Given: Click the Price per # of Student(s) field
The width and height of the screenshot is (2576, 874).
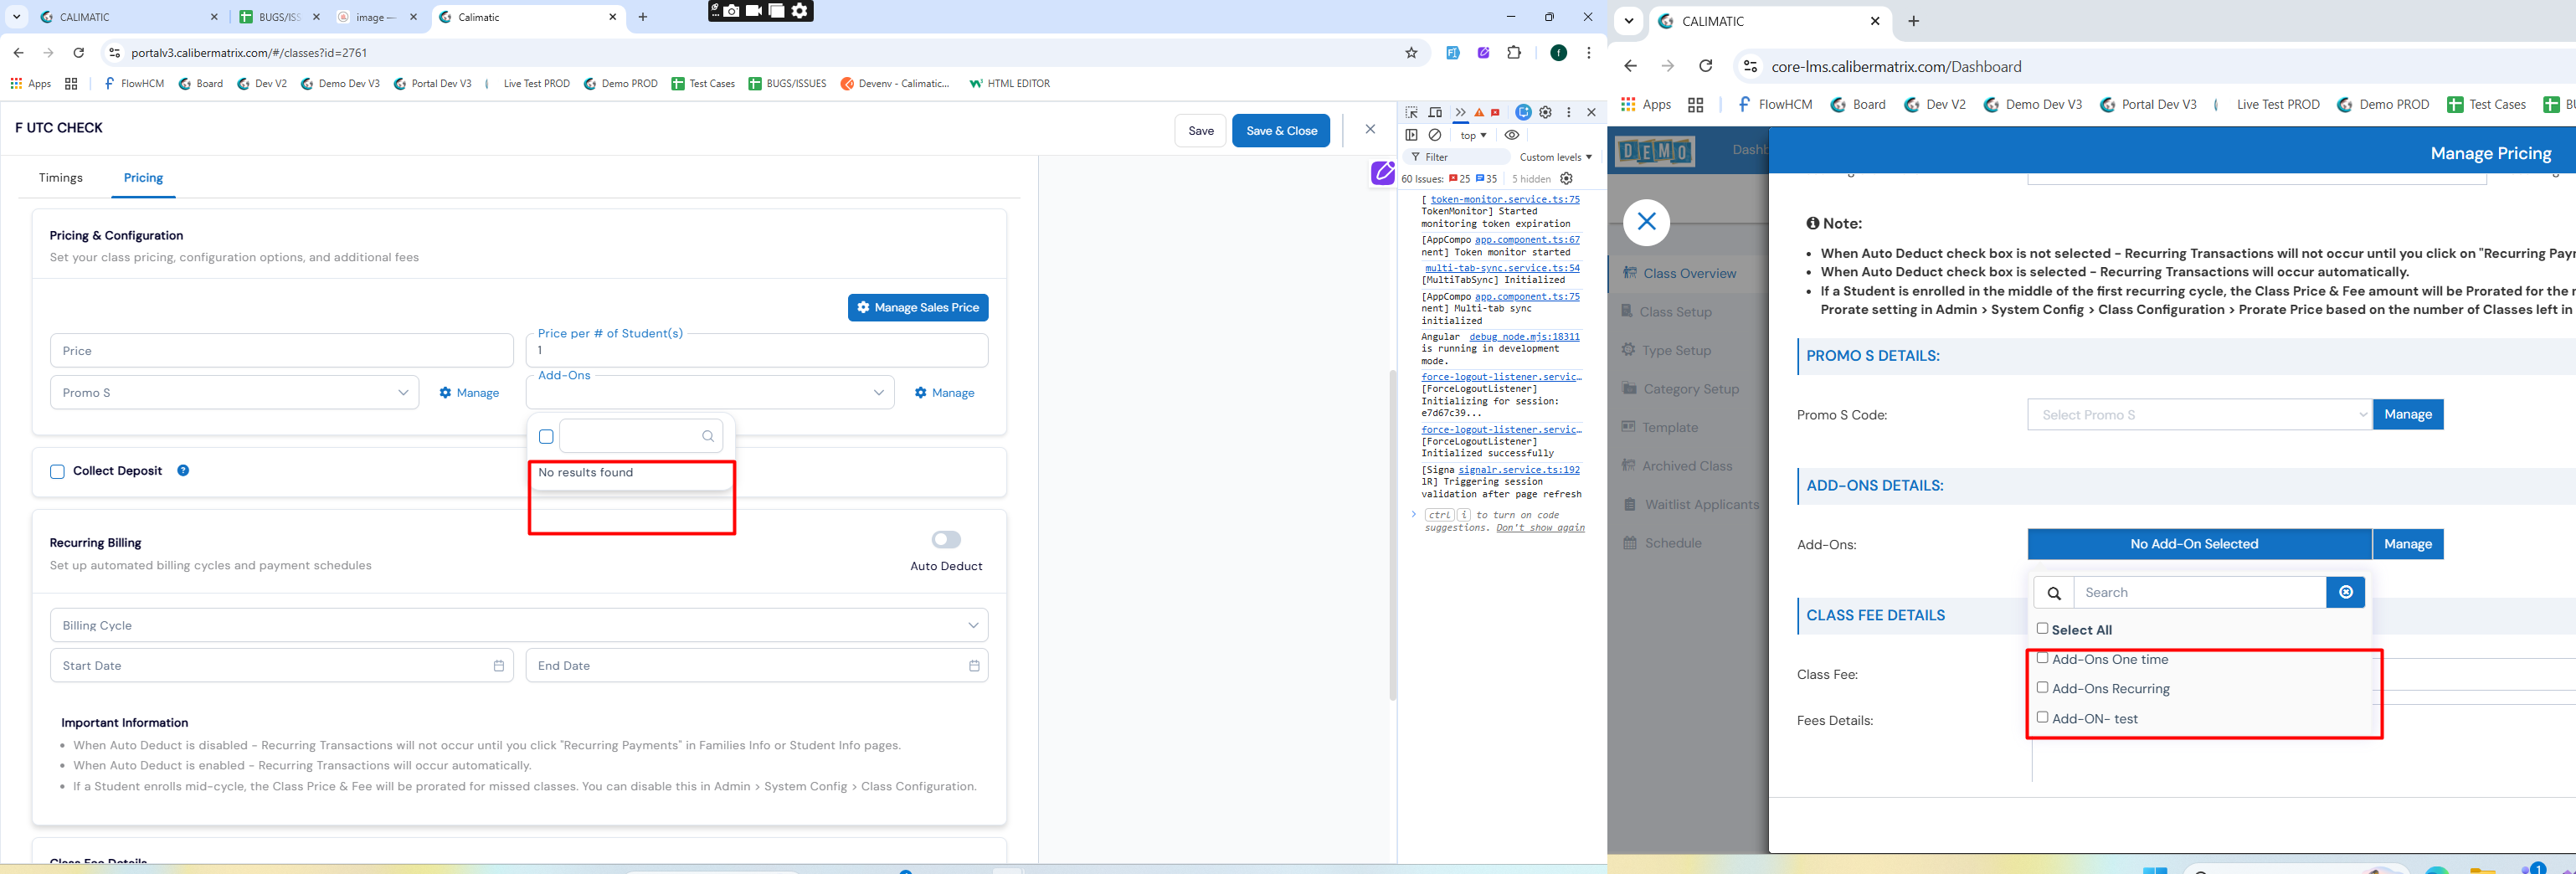Looking at the screenshot, I should [x=757, y=351].
